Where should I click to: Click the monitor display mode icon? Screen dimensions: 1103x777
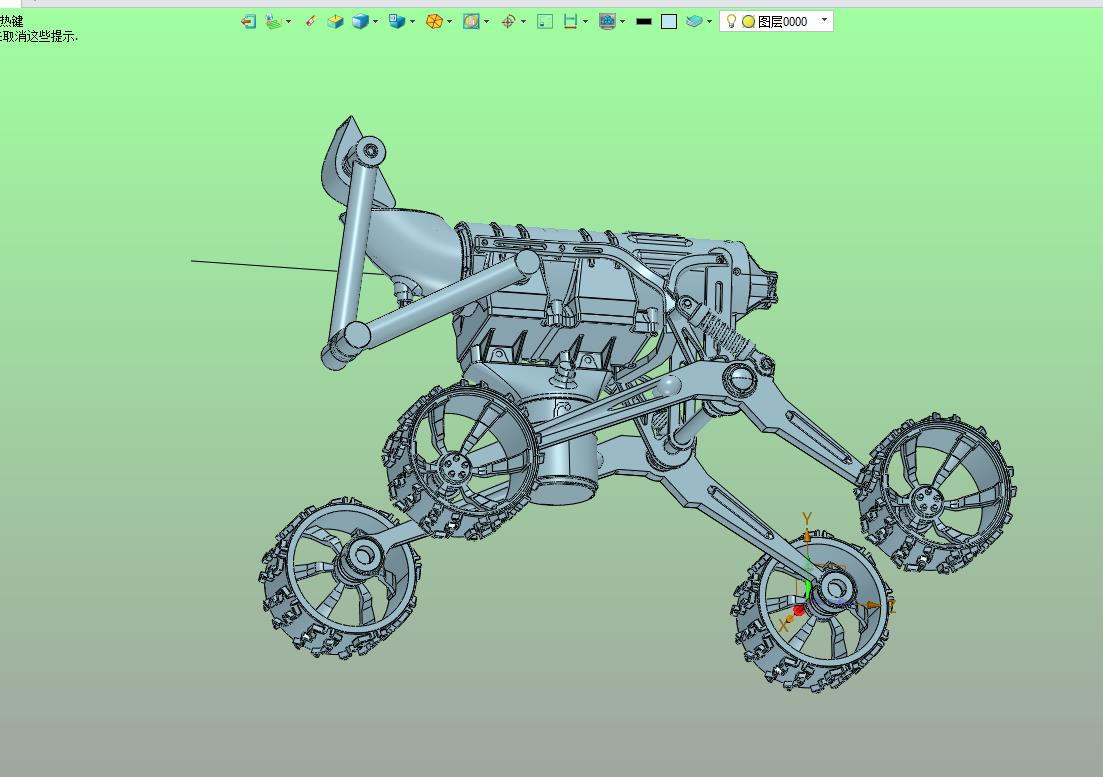[x=607, y=22]
